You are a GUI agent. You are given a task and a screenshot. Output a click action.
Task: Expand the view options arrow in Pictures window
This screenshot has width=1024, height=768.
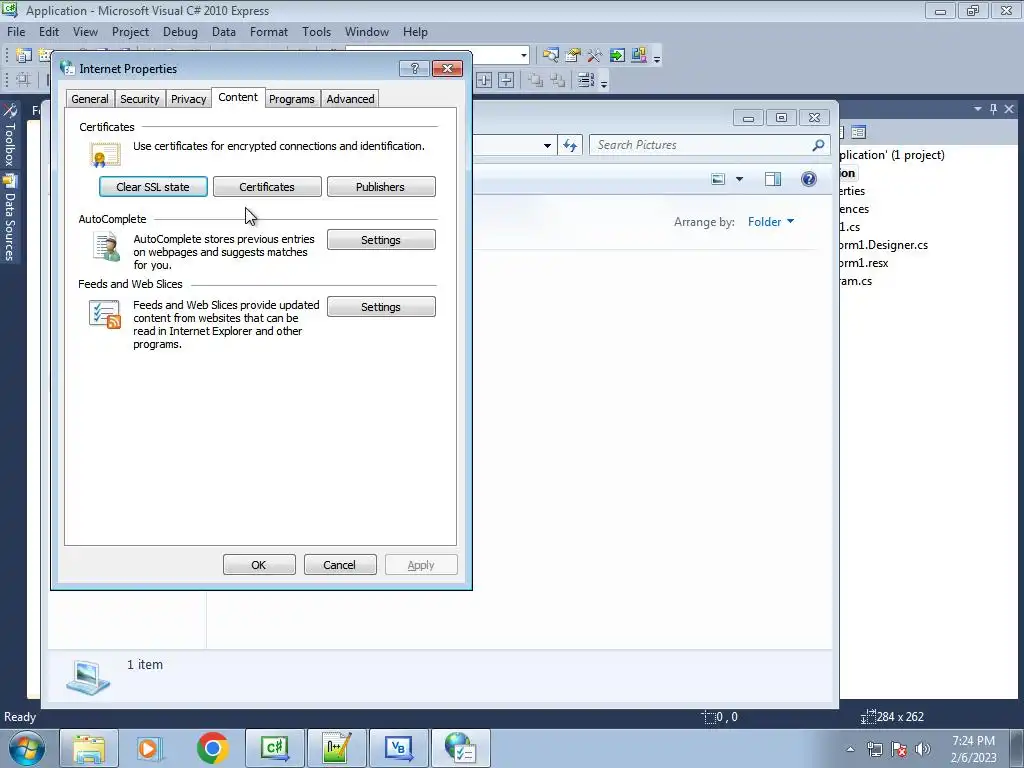[x=739, y=179]
